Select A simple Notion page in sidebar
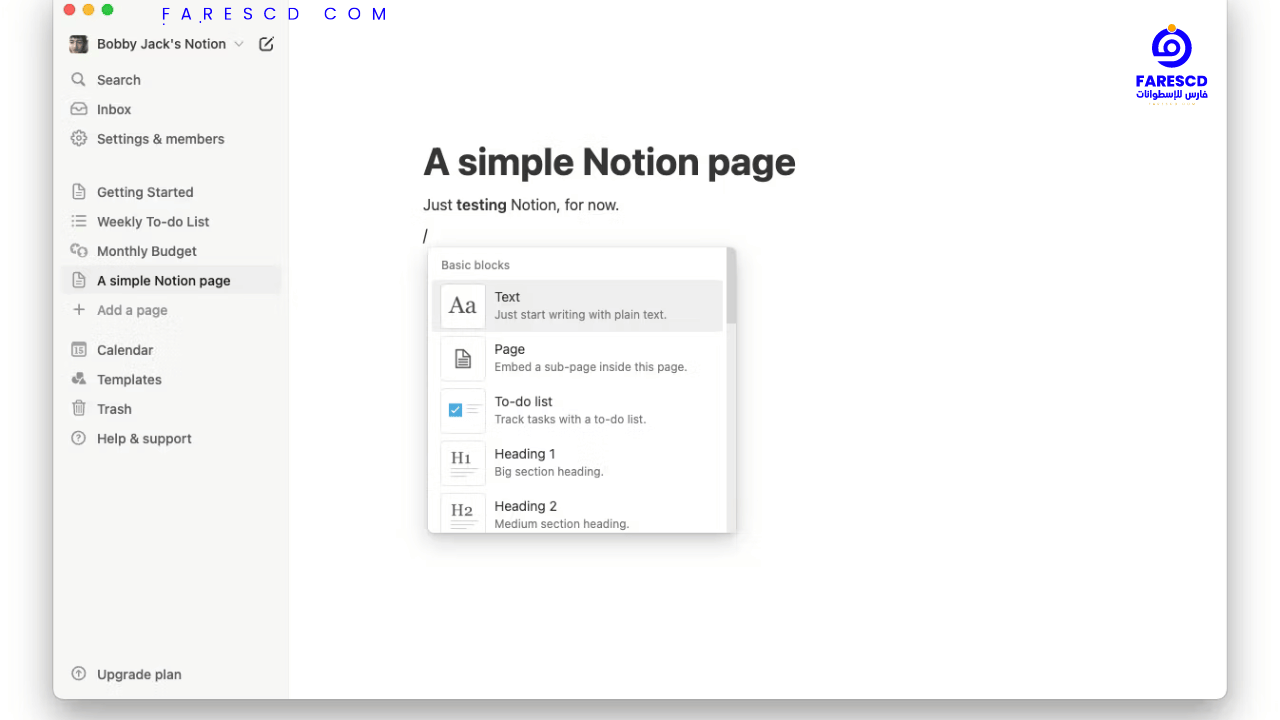Image resolution: width=1280 pixels, height=720 pixels. pos(171,280)
